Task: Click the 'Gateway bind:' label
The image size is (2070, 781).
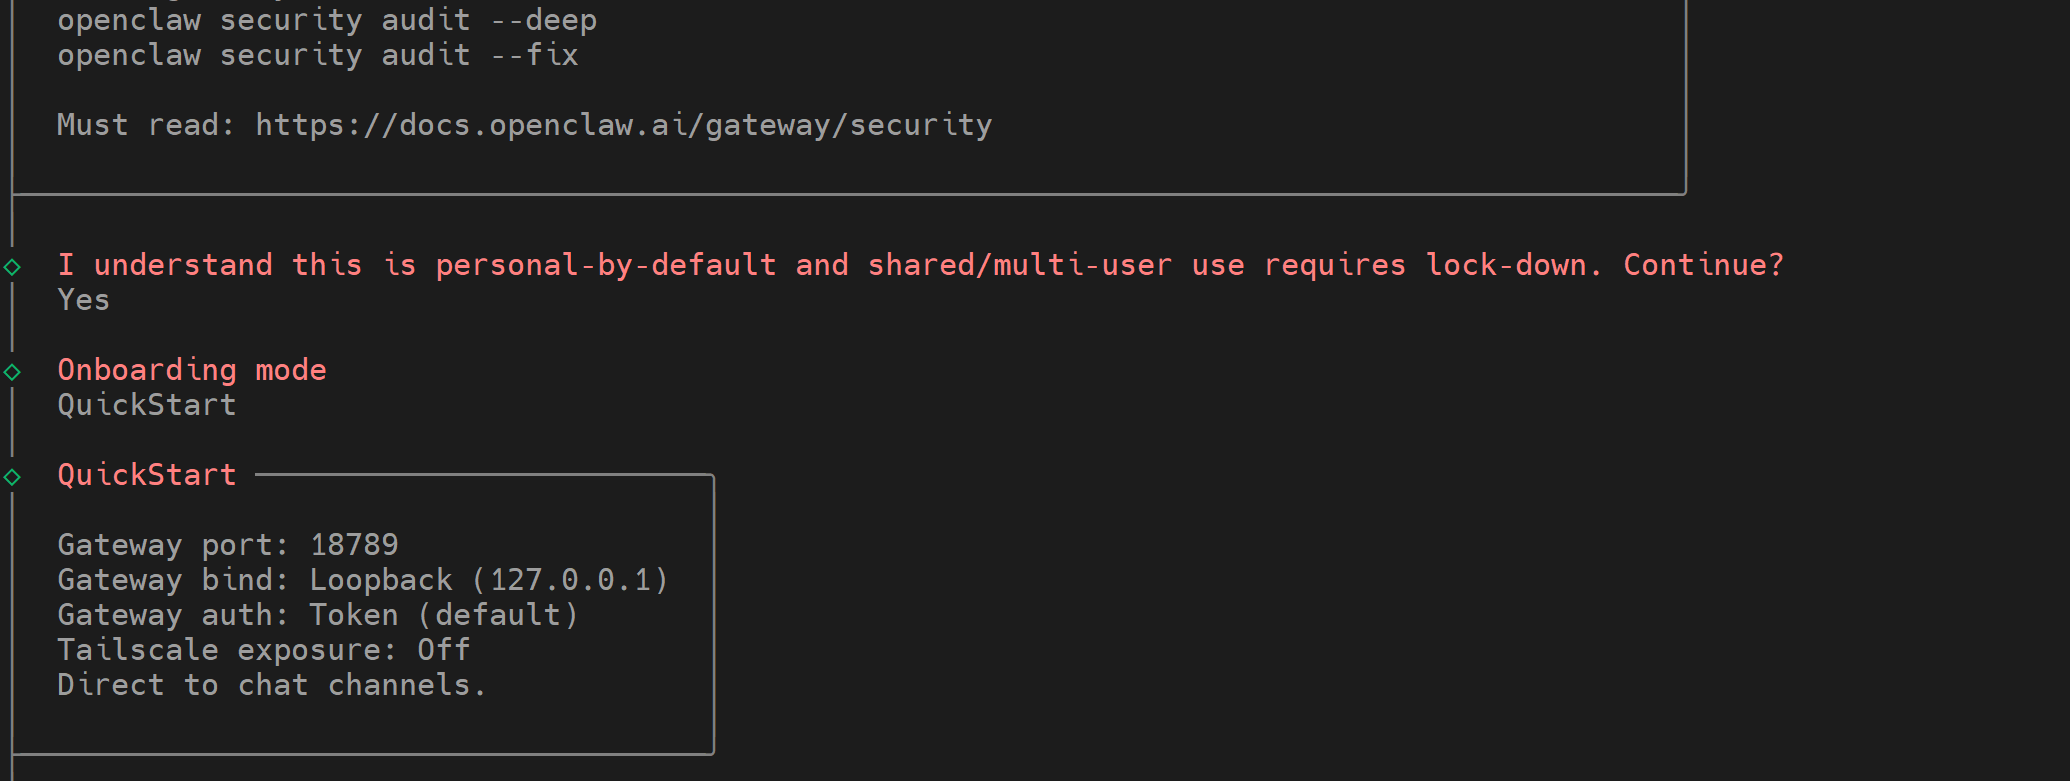Action: 173,580
